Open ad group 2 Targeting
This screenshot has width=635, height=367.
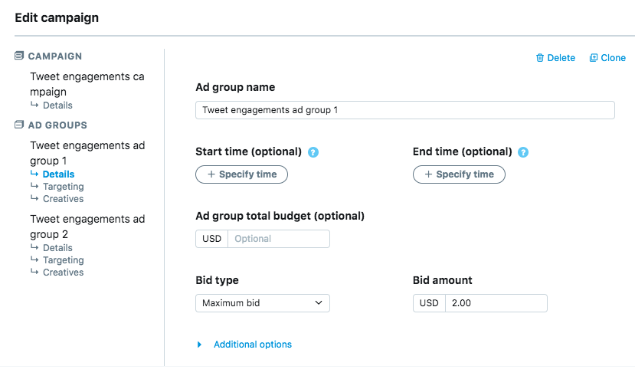tap(63, 260)
